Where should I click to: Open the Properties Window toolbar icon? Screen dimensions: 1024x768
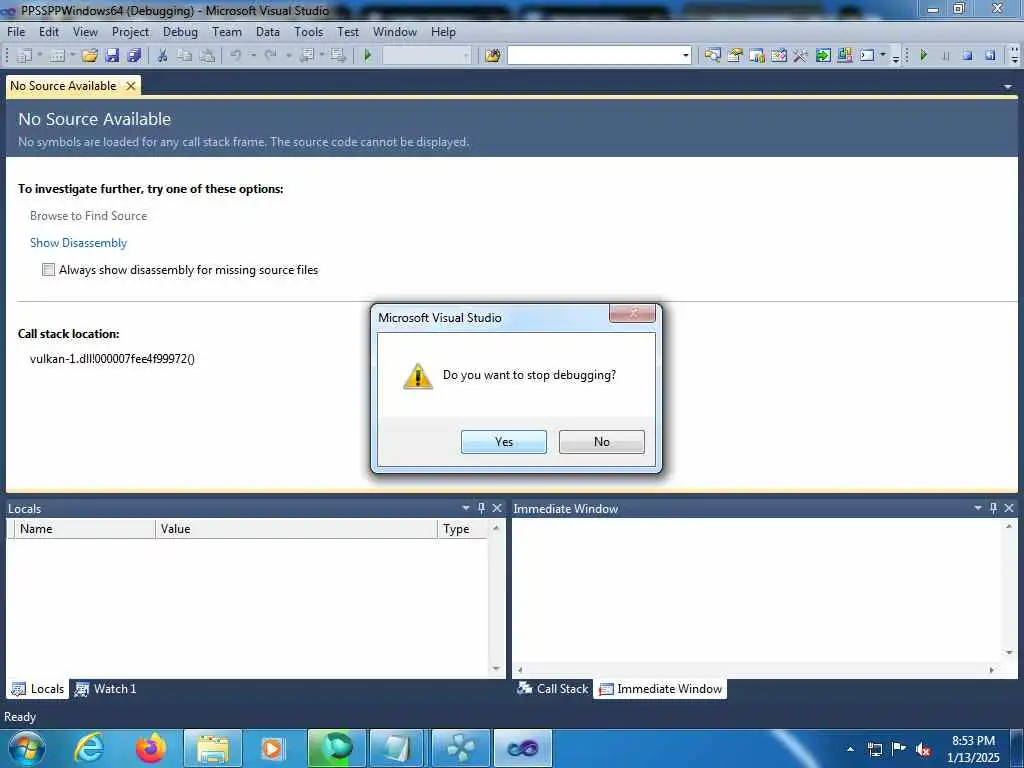(x=735, y=56)
